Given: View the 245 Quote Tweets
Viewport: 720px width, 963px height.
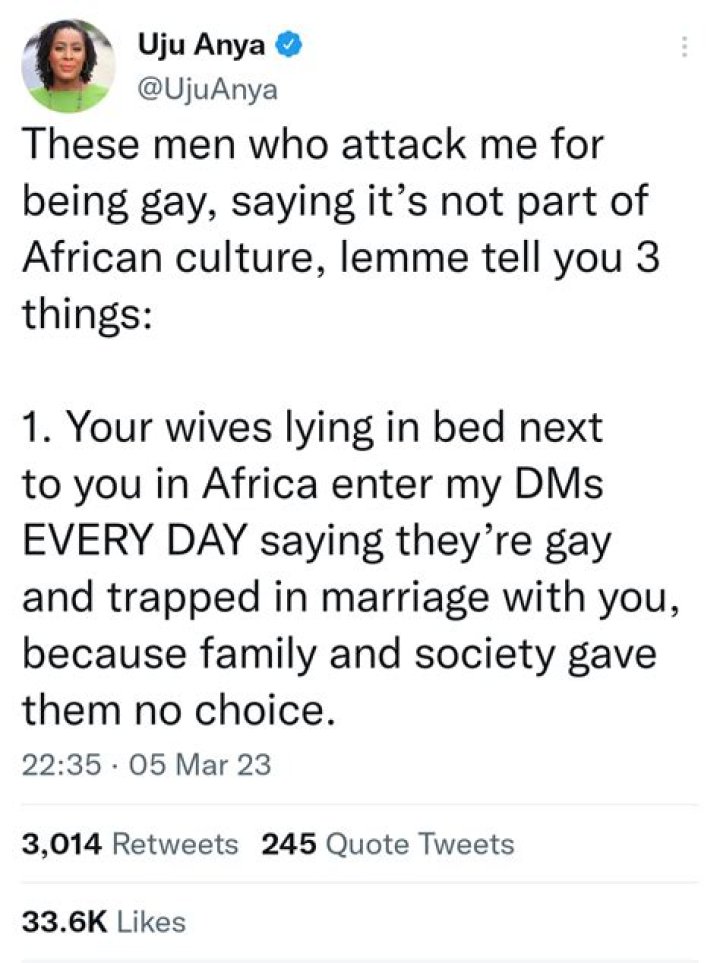Looking at the screenshot, I should click(x=384, y=843).
